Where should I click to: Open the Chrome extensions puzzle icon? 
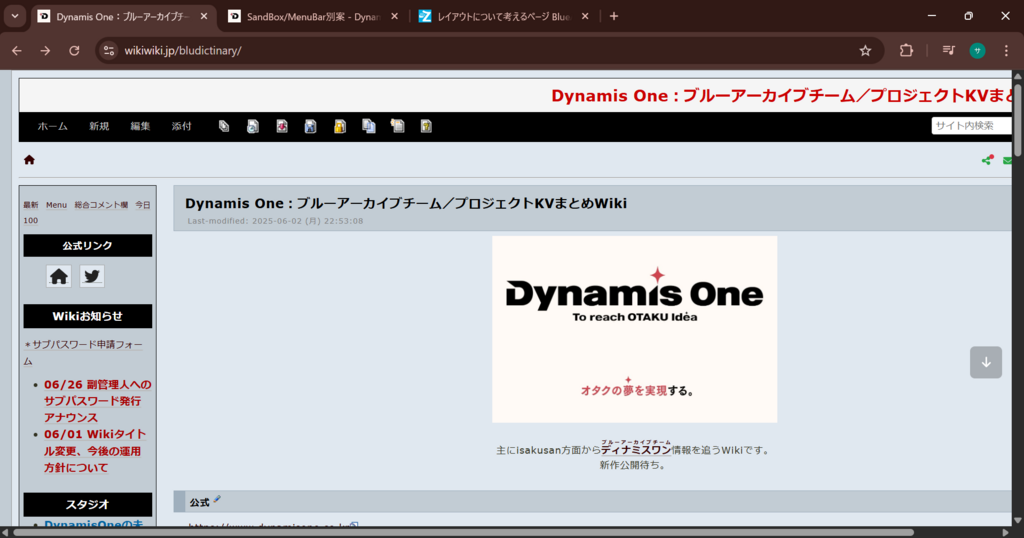coord(906,50)
